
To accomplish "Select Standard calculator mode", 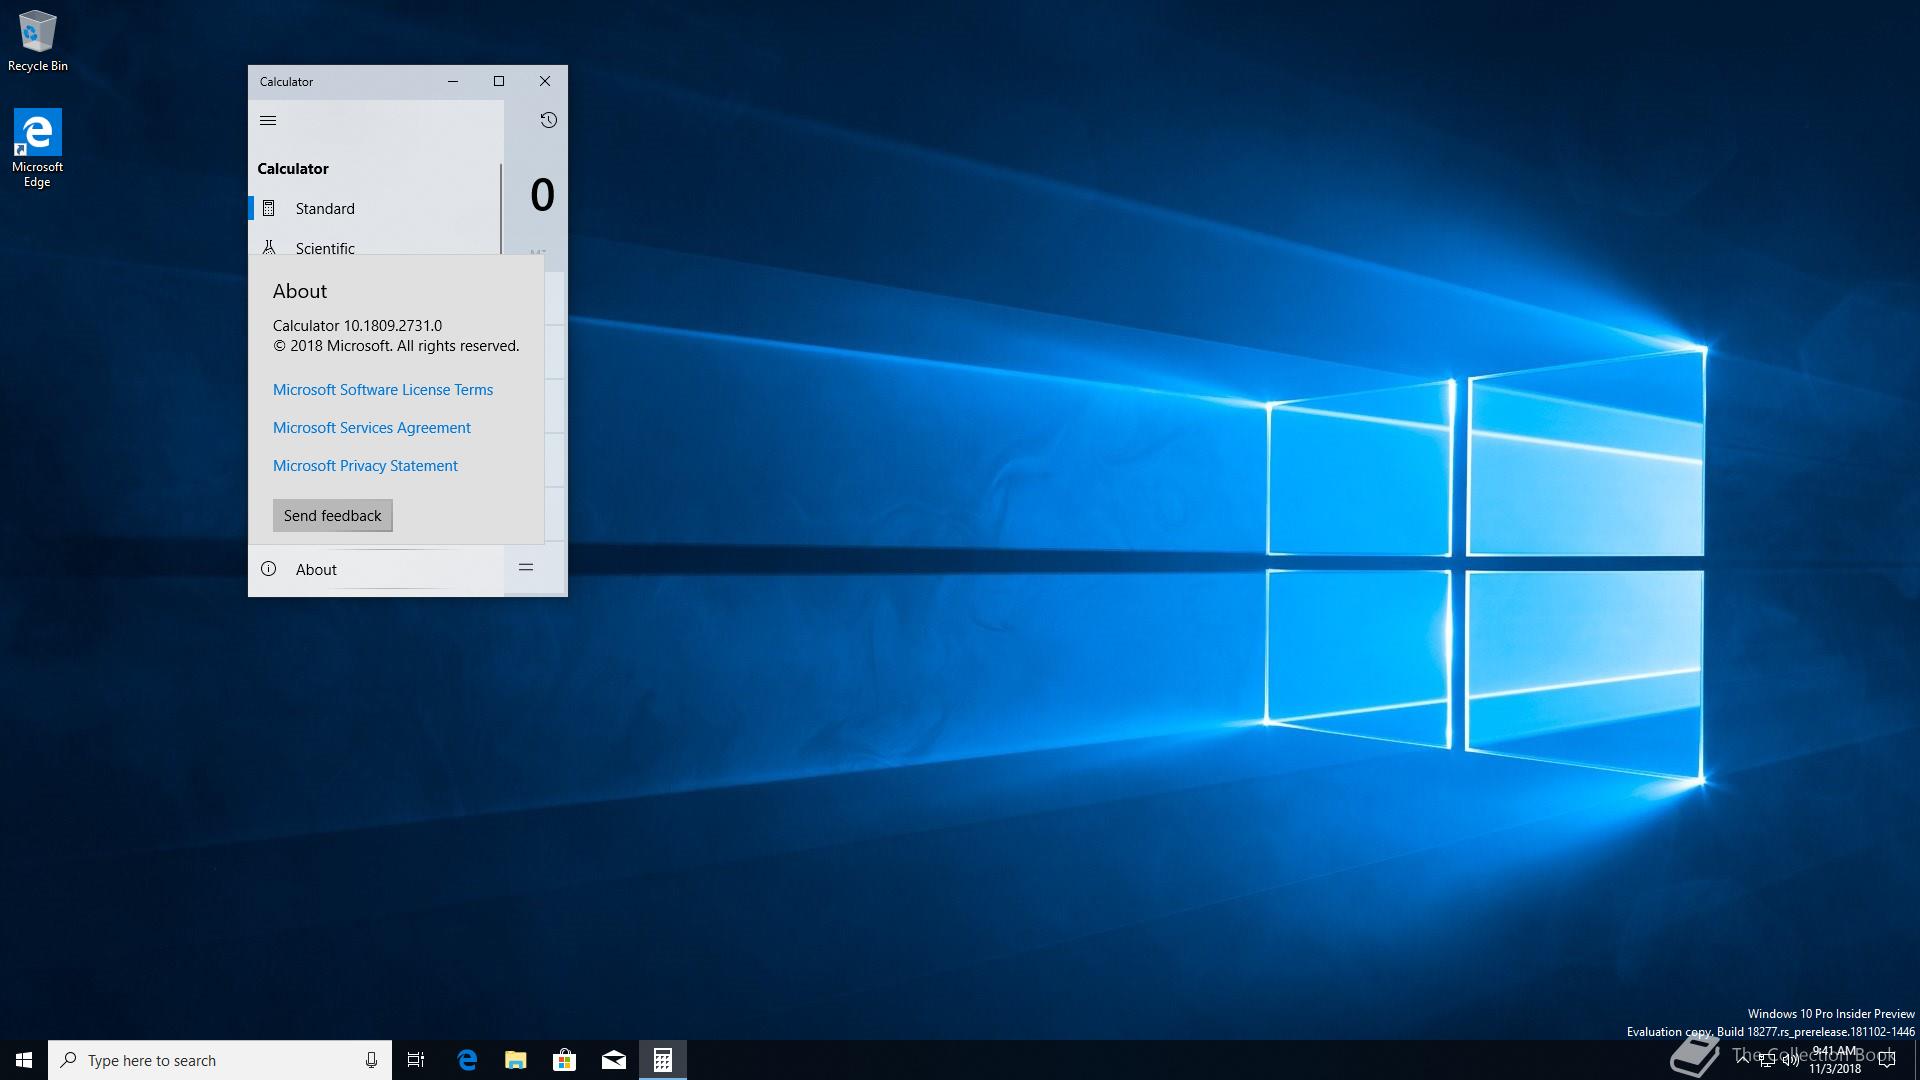I will click(375, 208).
